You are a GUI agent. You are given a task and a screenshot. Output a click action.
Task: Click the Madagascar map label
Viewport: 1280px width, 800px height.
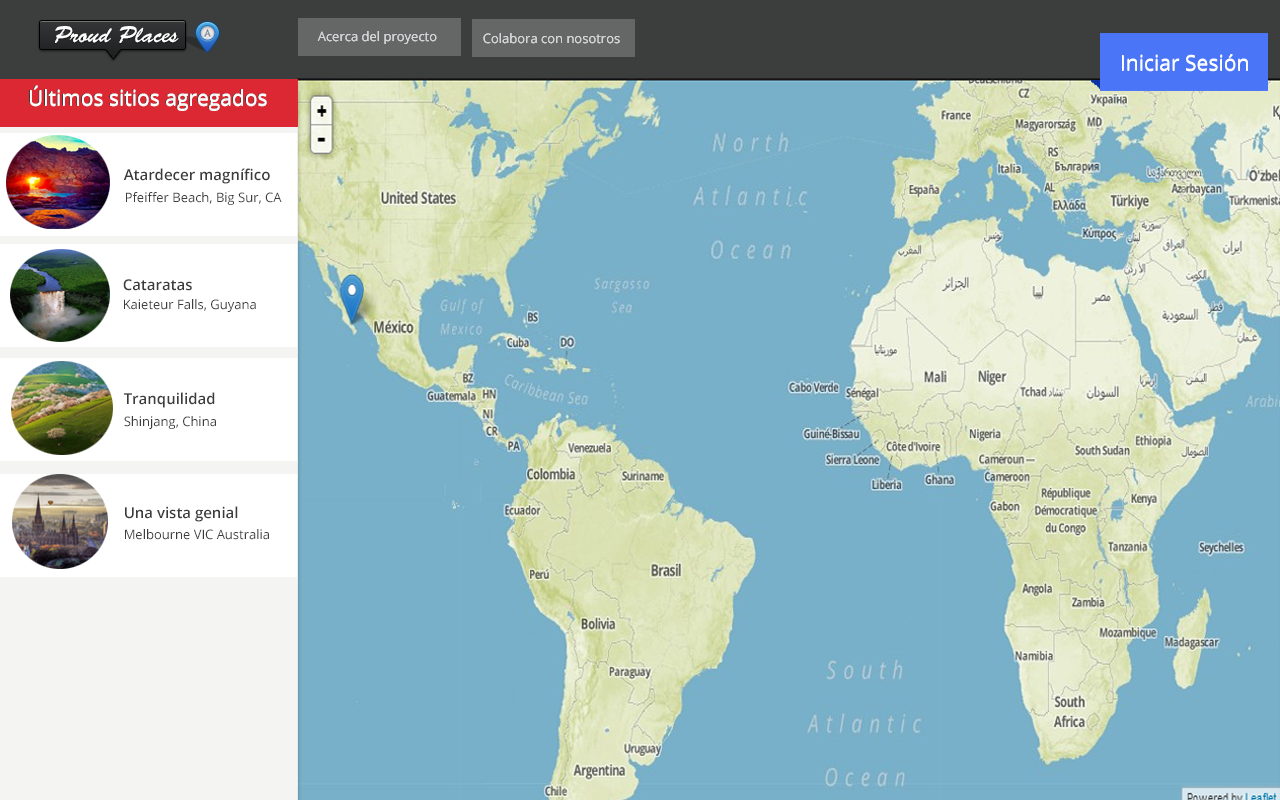1191,643
